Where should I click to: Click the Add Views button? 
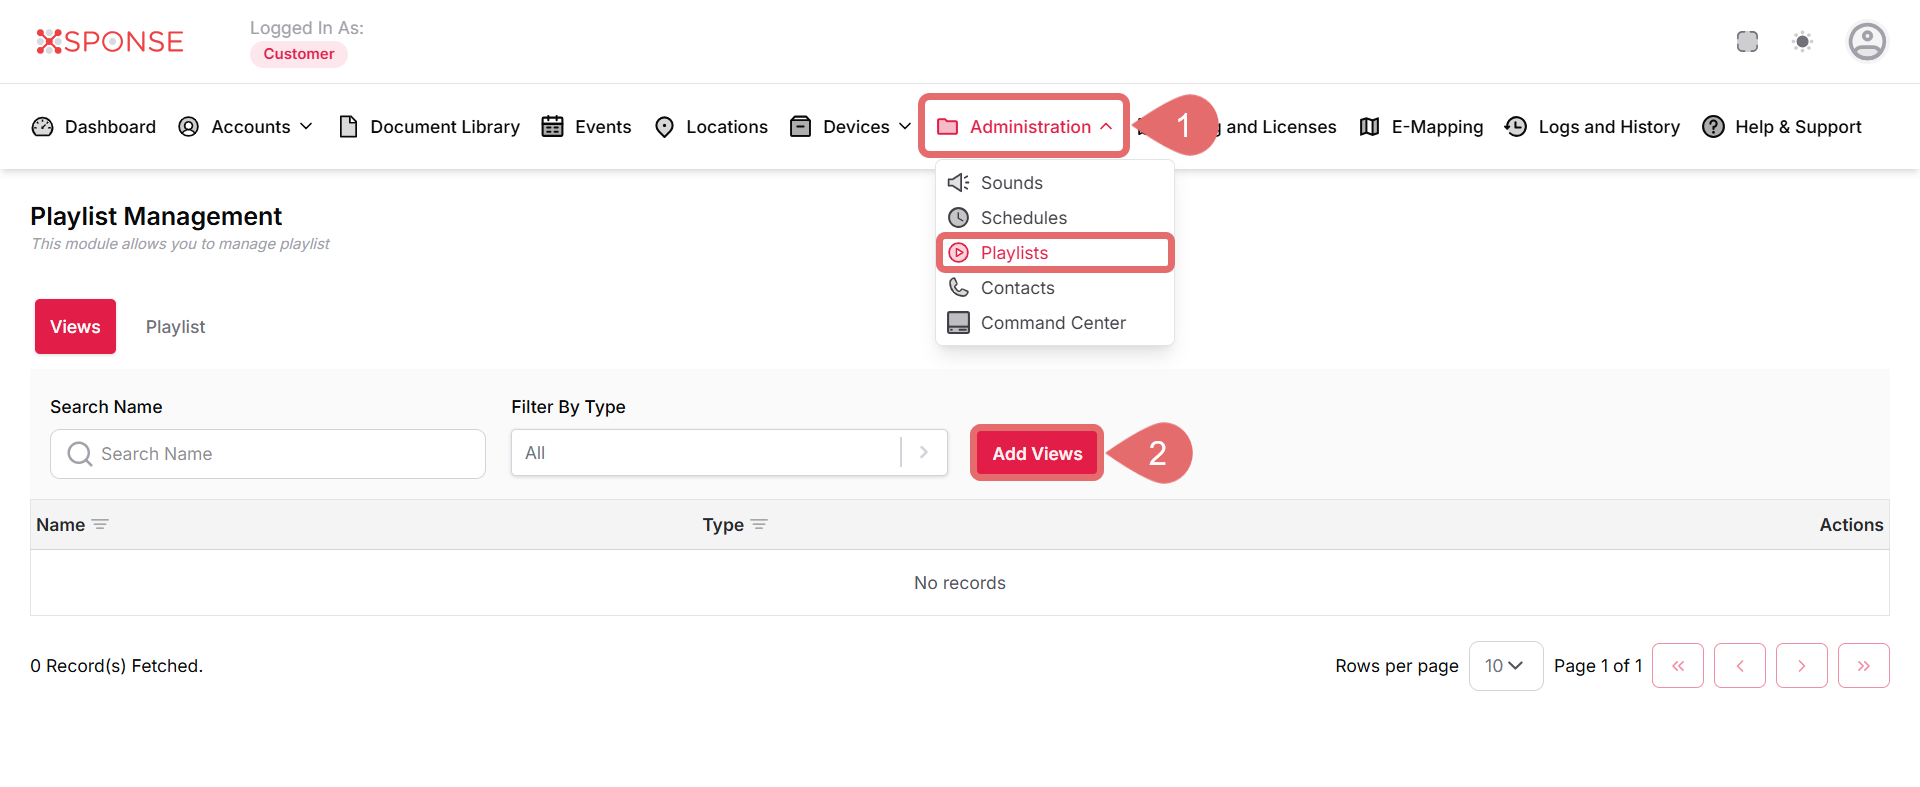1037,454
